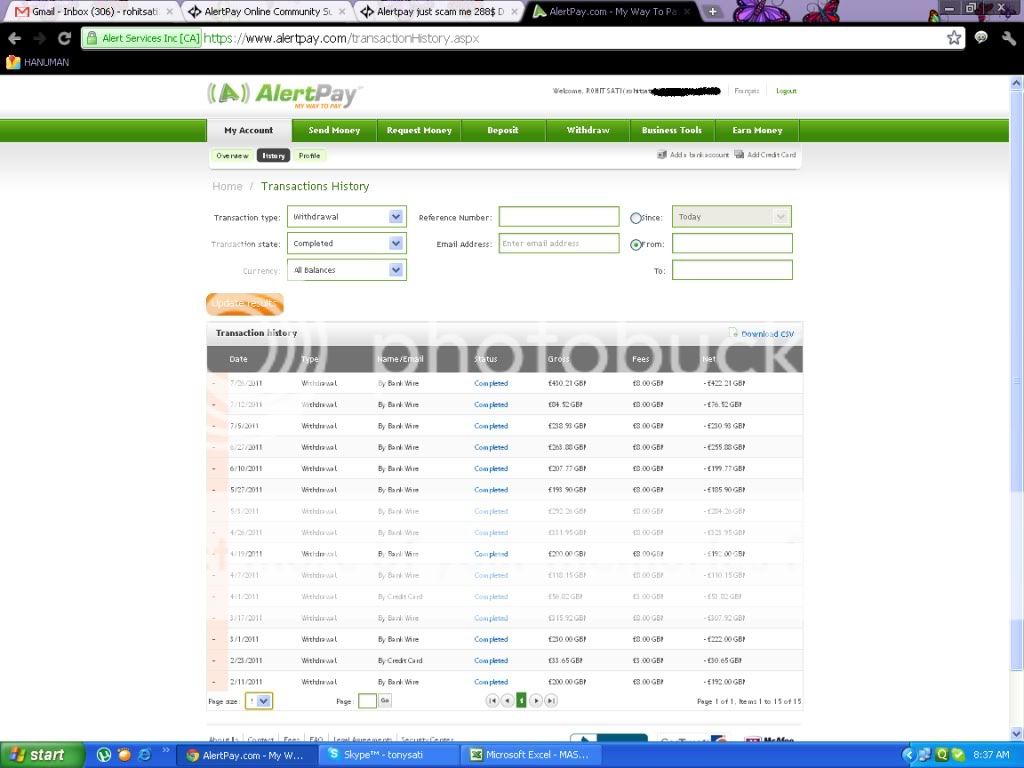Open the Transaction type dropdown
This screenshot has width=1024, height=768.
point(347,217)
